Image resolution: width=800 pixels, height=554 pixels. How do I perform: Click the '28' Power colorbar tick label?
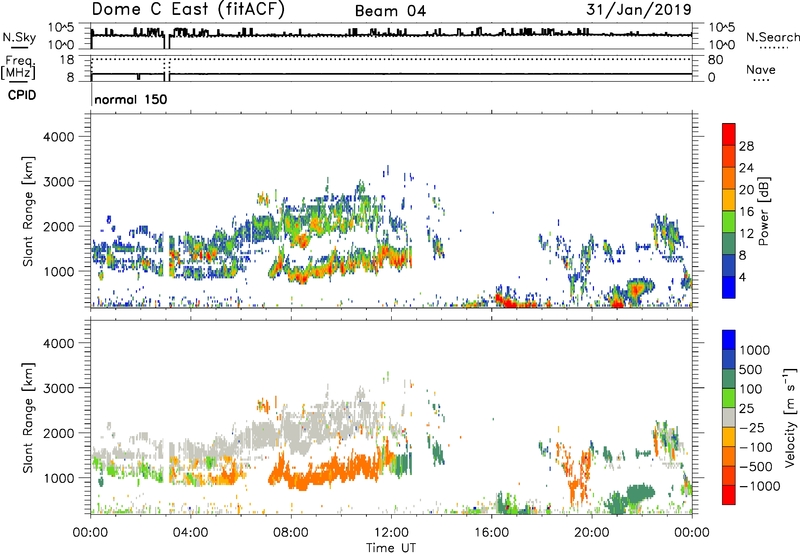[x=746, y=146]
